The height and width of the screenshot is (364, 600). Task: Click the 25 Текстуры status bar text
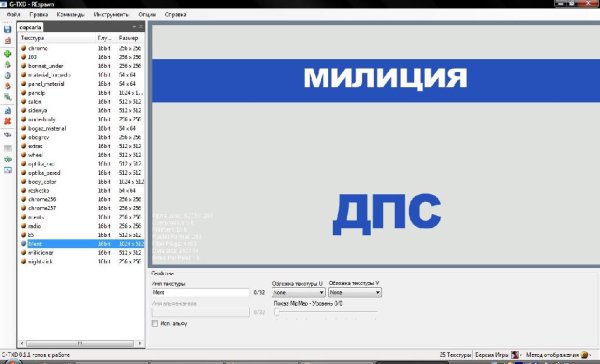(x=455, y=355)
